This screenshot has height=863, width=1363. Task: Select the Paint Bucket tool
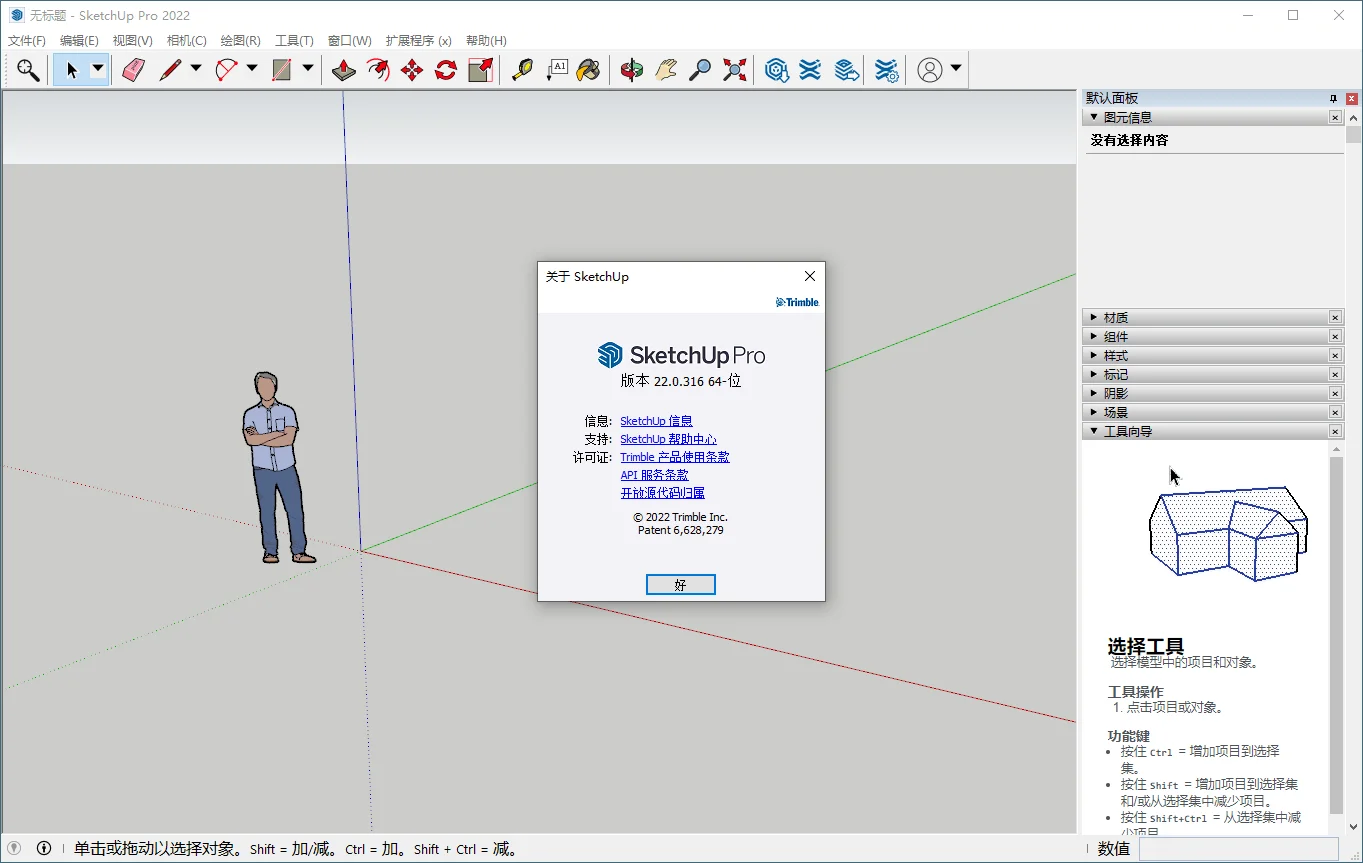click(590, 69)
